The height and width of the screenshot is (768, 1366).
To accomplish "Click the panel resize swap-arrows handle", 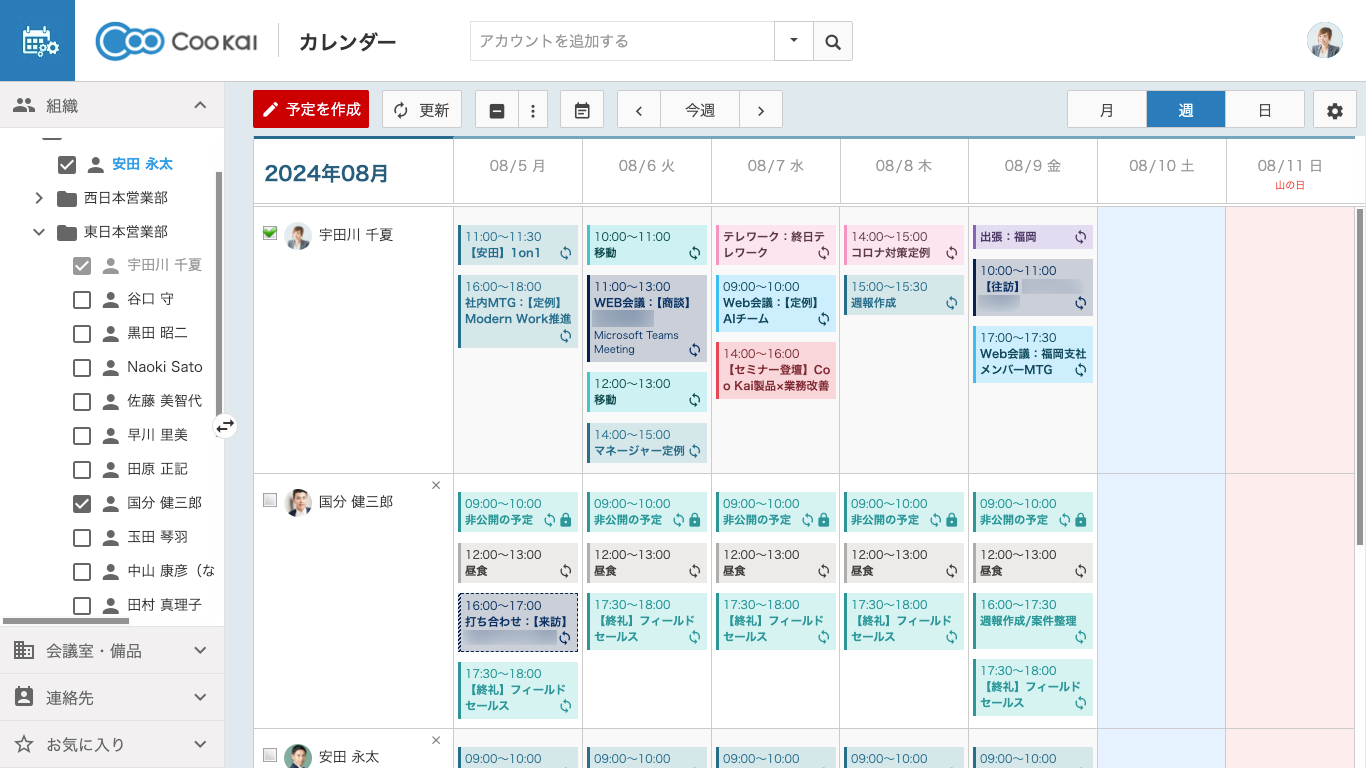I will tap(225, 426).
